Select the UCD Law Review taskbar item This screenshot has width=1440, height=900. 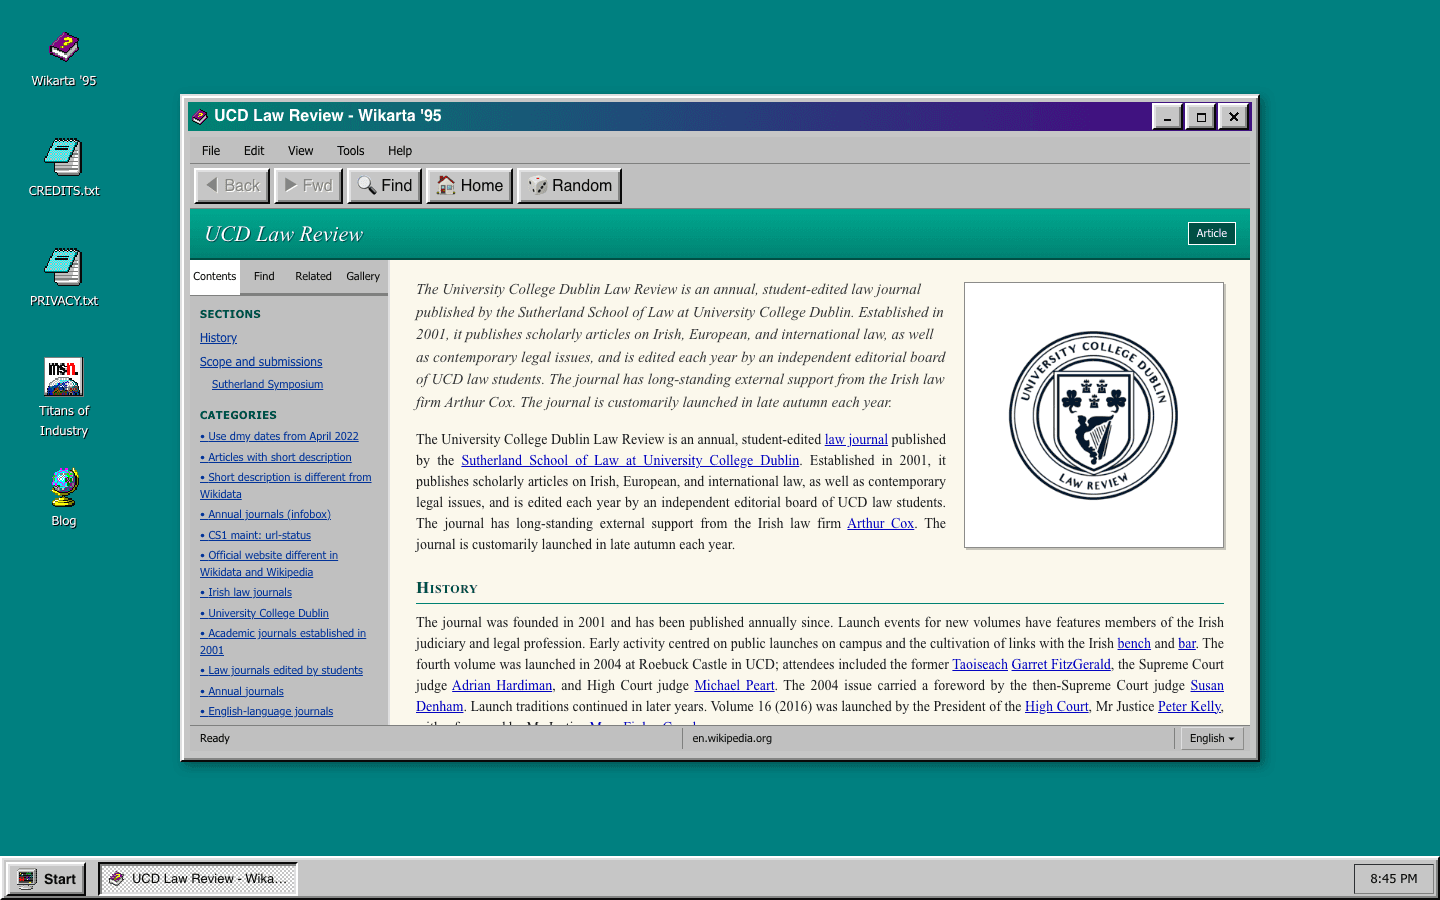(198, 879)
